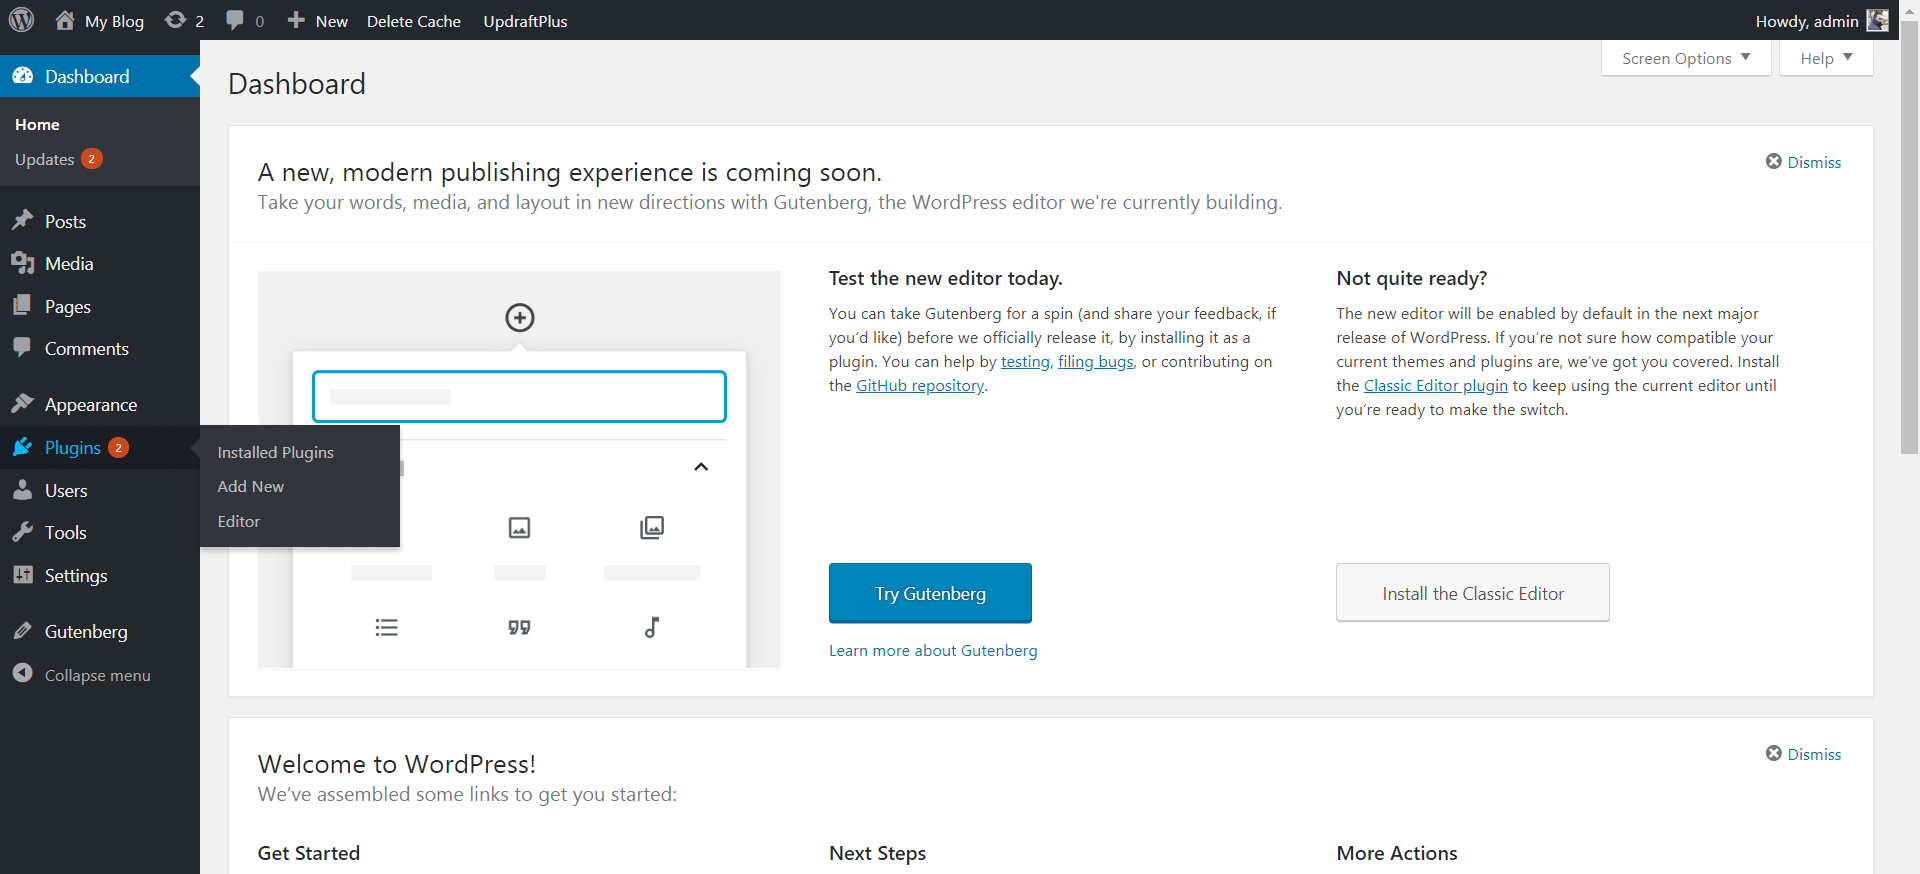Screen dimensions: 1920x874
Task: Click the Dashboard gauge icon
Action: 23,76
